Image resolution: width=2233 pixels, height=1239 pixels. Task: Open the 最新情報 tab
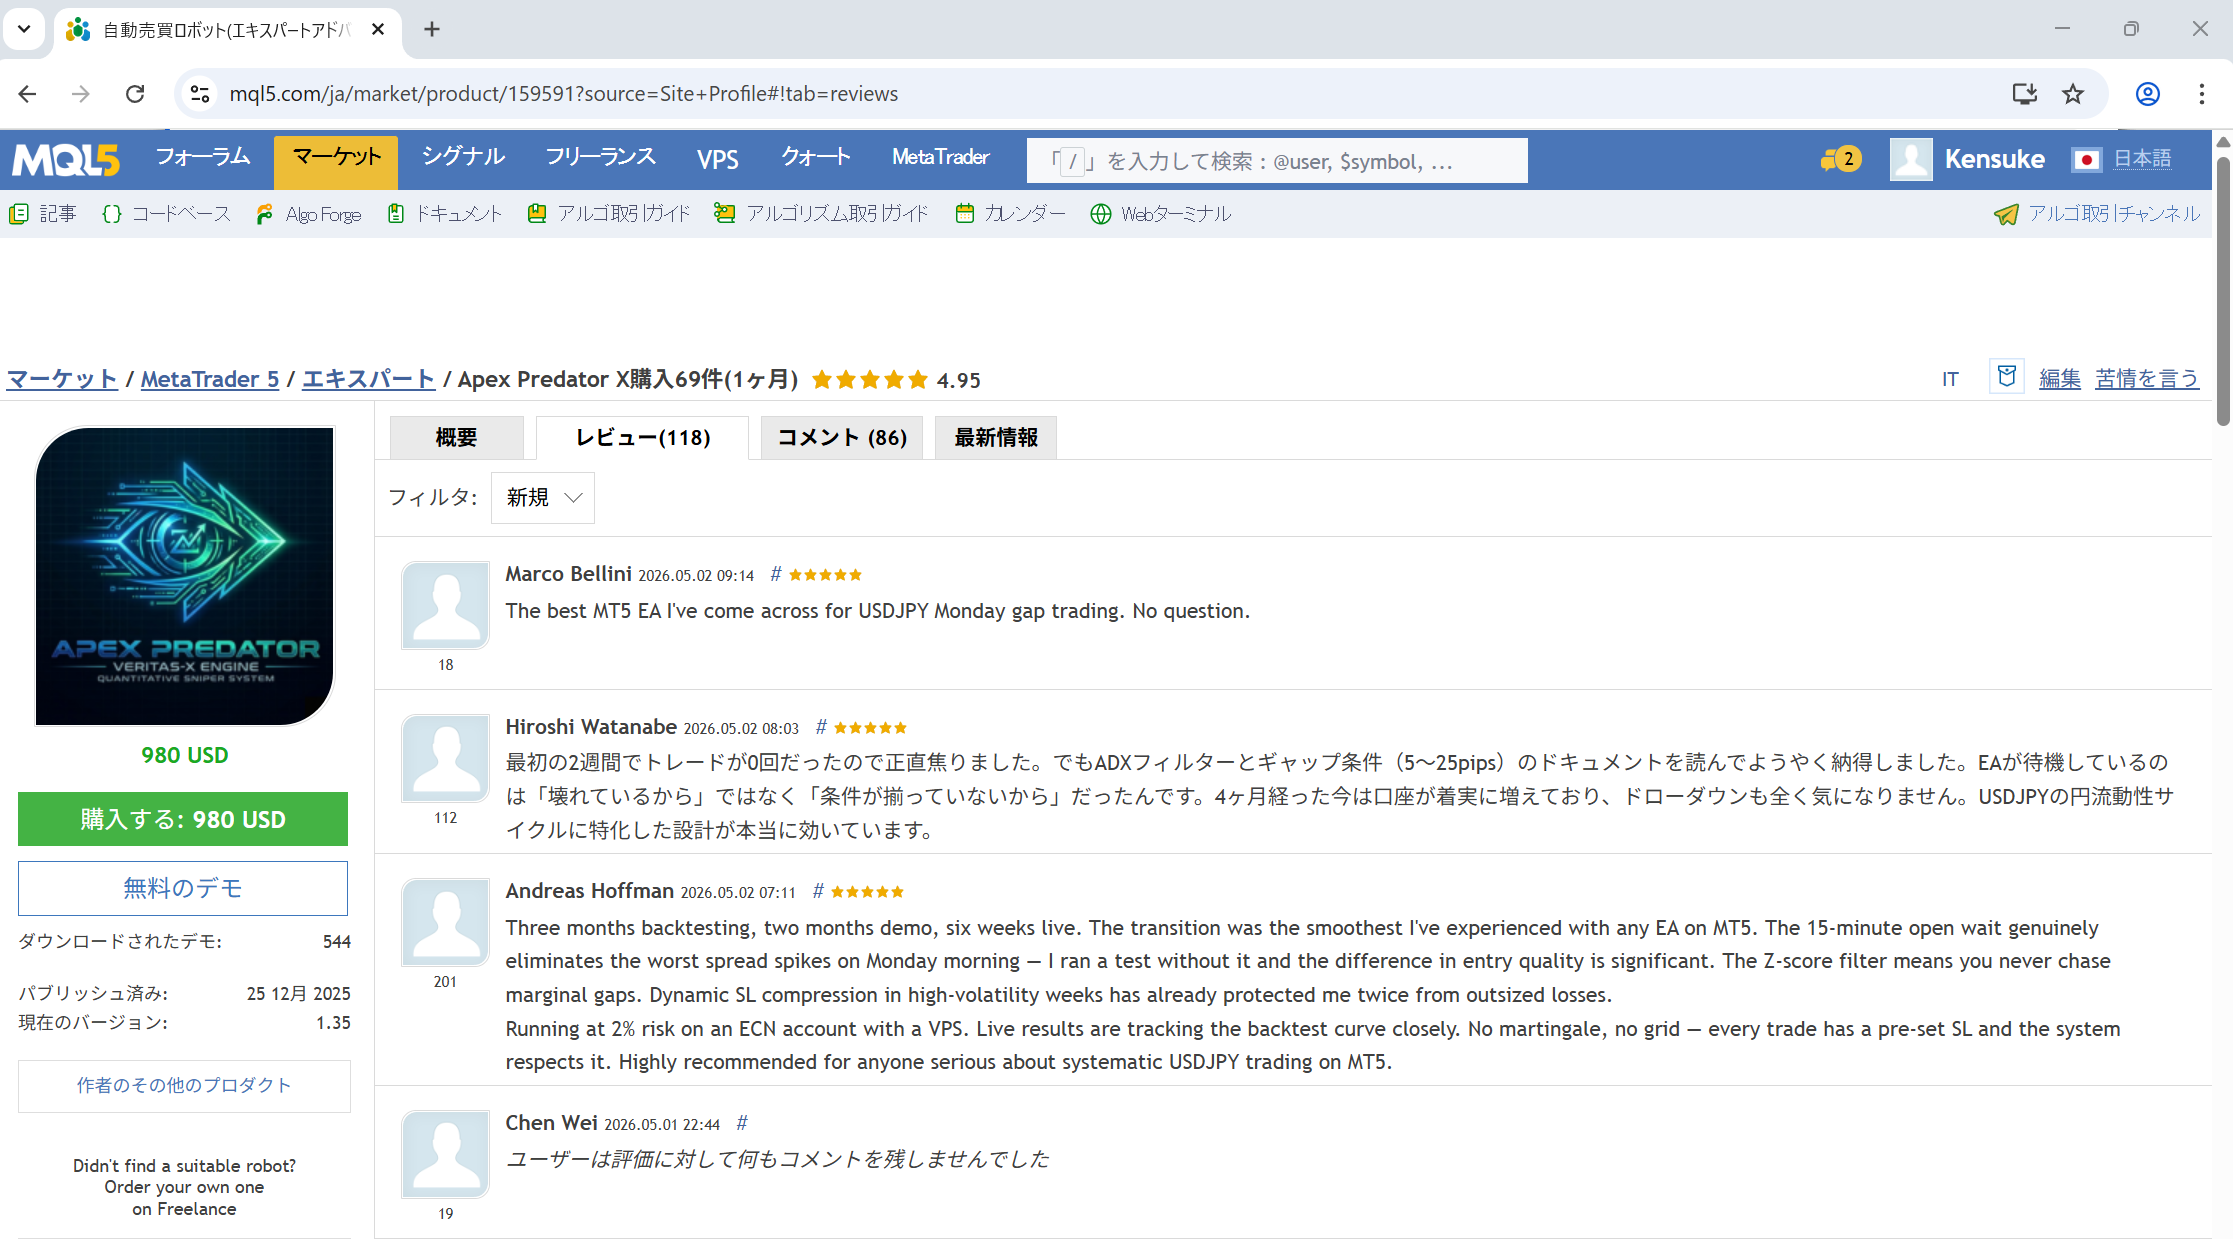click(996, 438)
